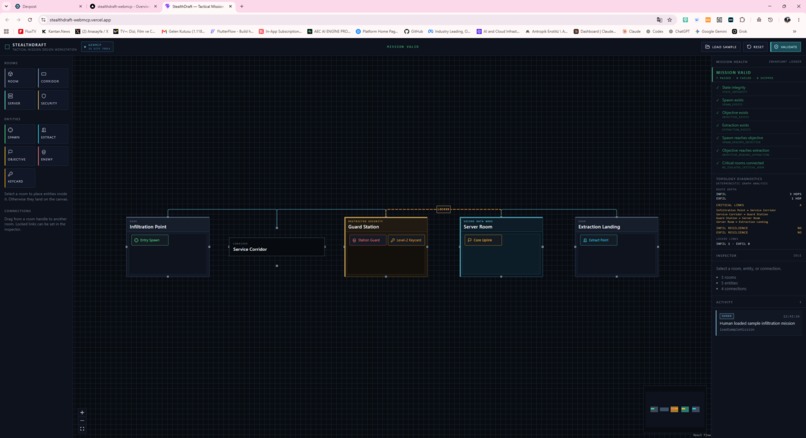Viewport: 806px width, 438px height.
Task: Open the browser extensions puzzle icon
Action: 742,20
